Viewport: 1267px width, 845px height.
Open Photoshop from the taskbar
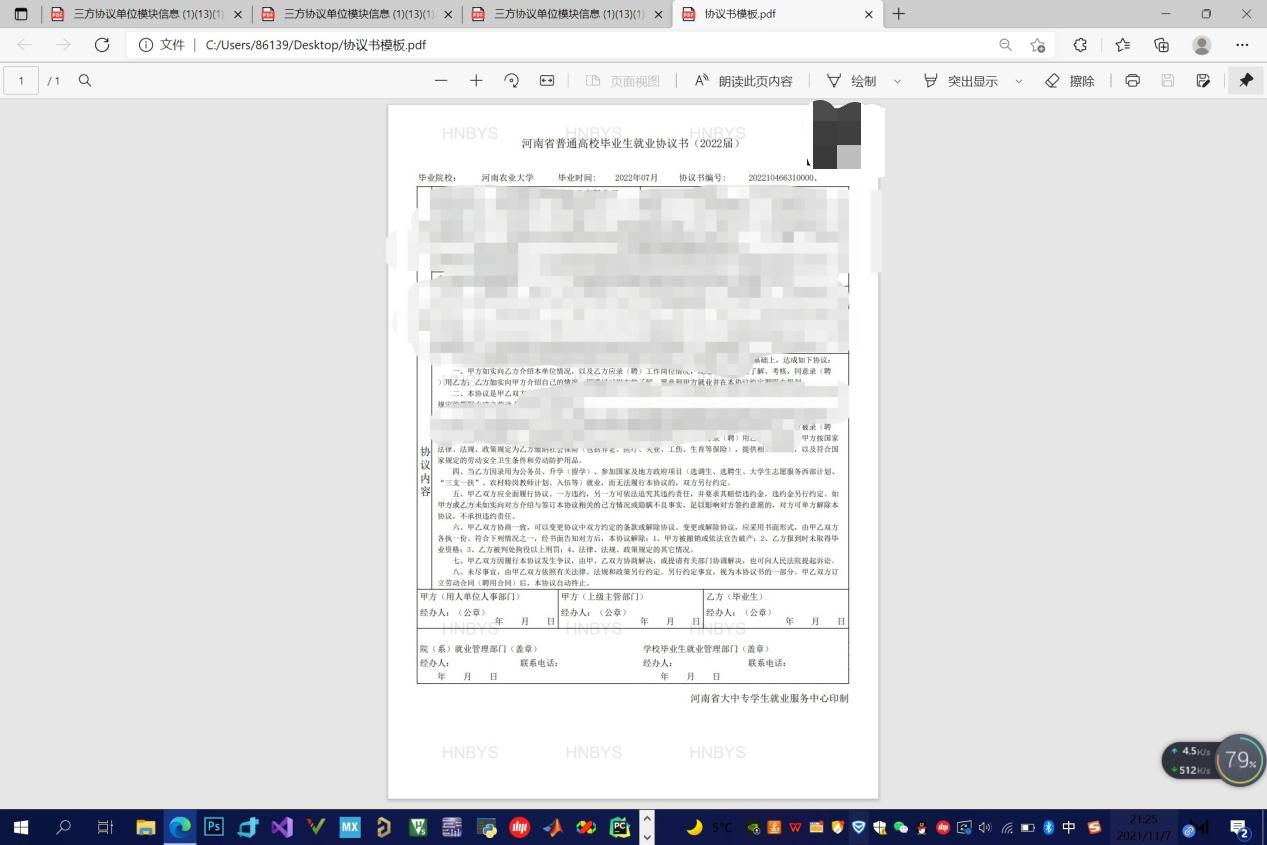coord(214,827)
